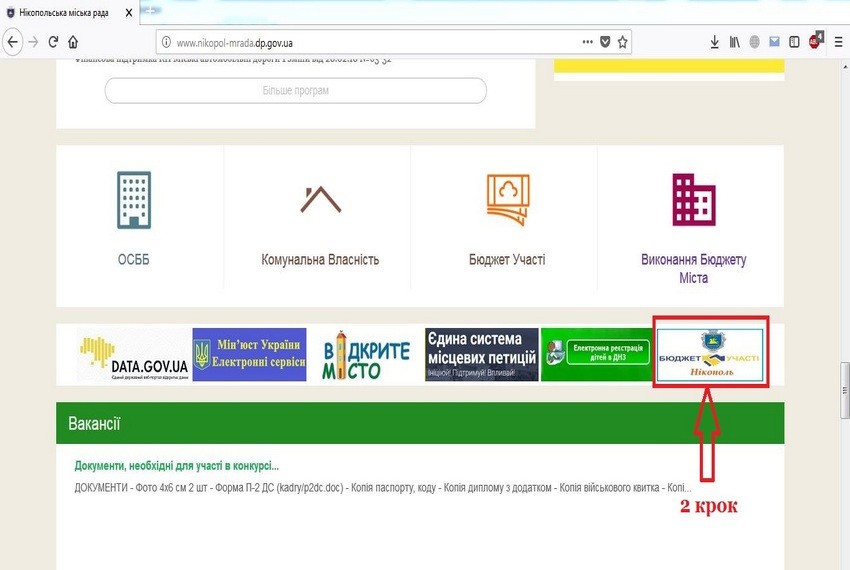Open a new browser tab

[x=151, y=11]
